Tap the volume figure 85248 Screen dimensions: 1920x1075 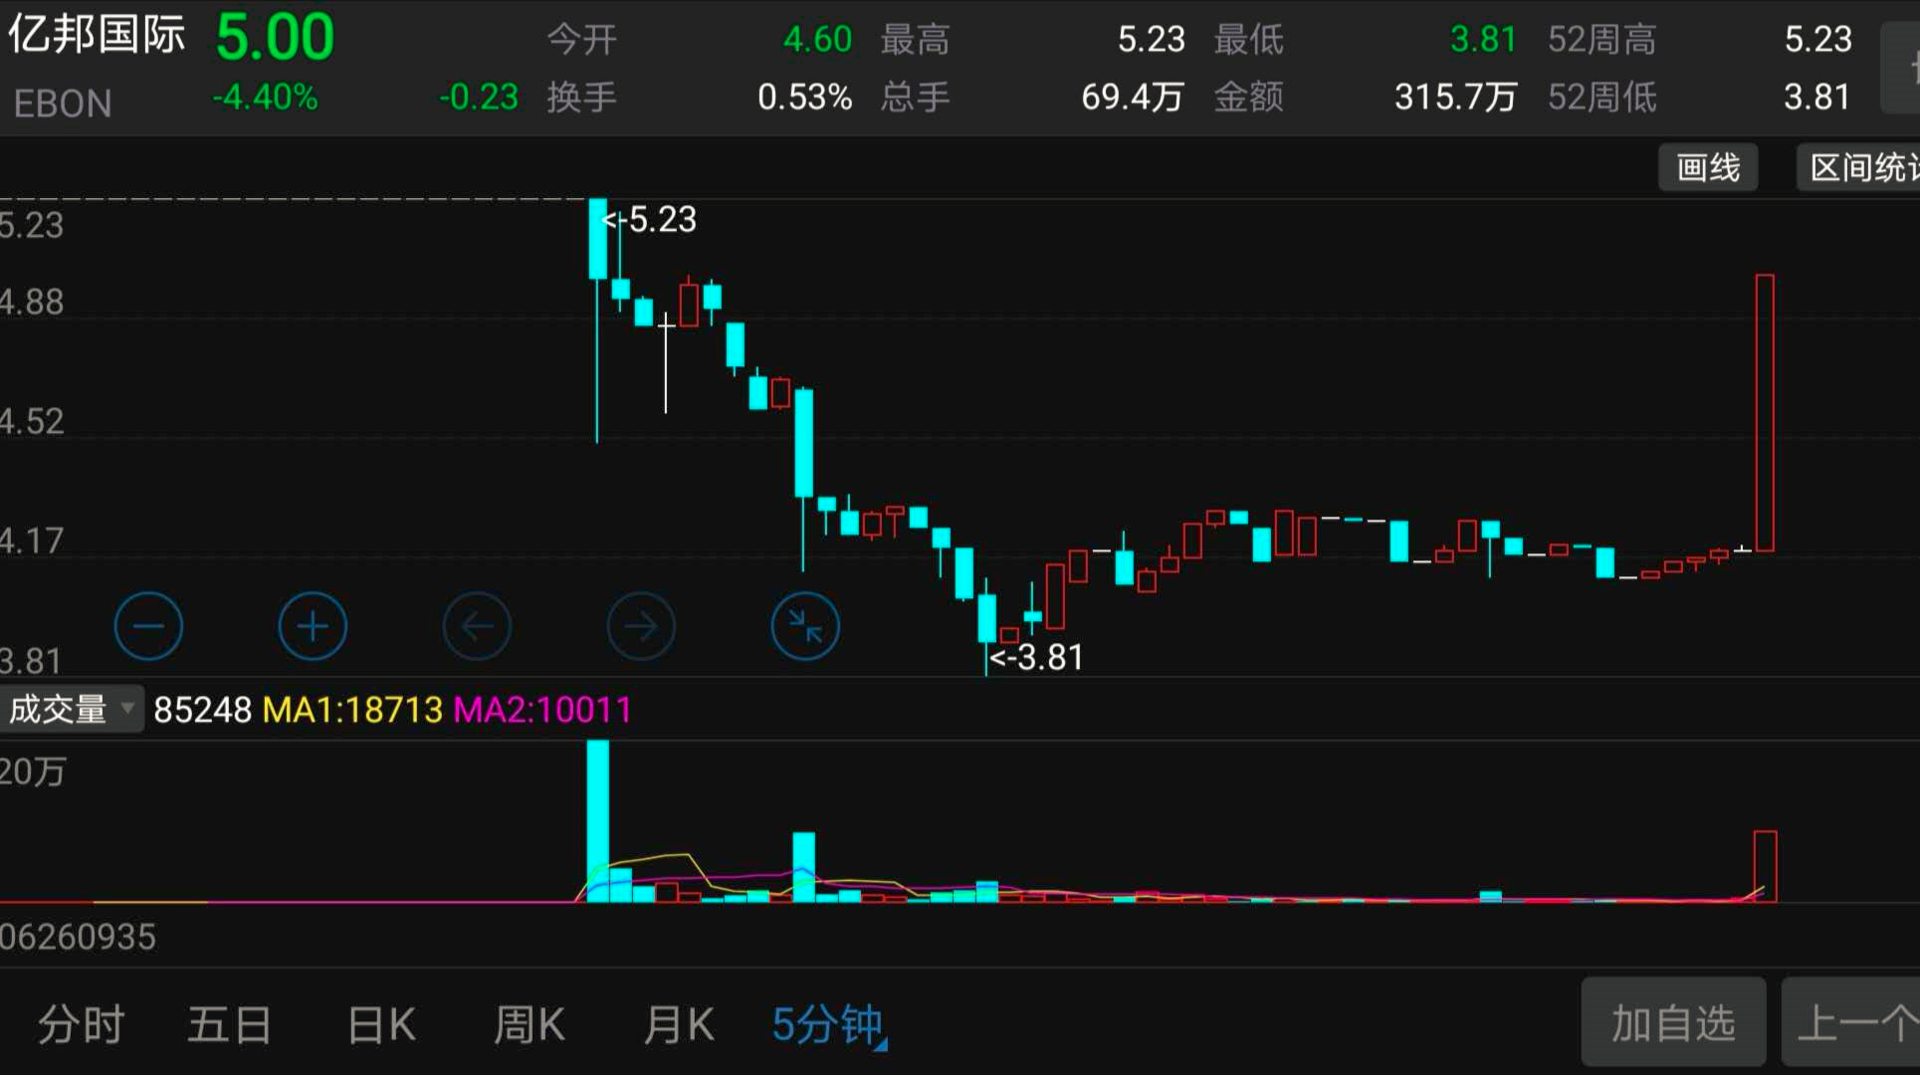(202, 710)
